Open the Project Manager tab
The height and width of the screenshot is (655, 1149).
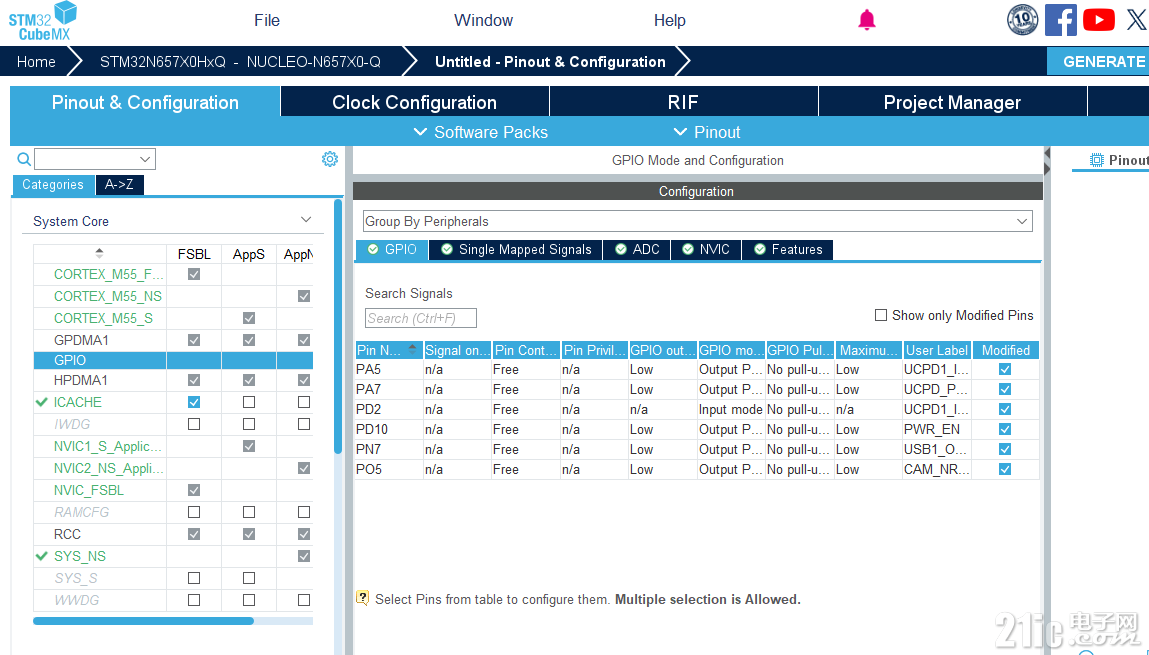[953, 102]
